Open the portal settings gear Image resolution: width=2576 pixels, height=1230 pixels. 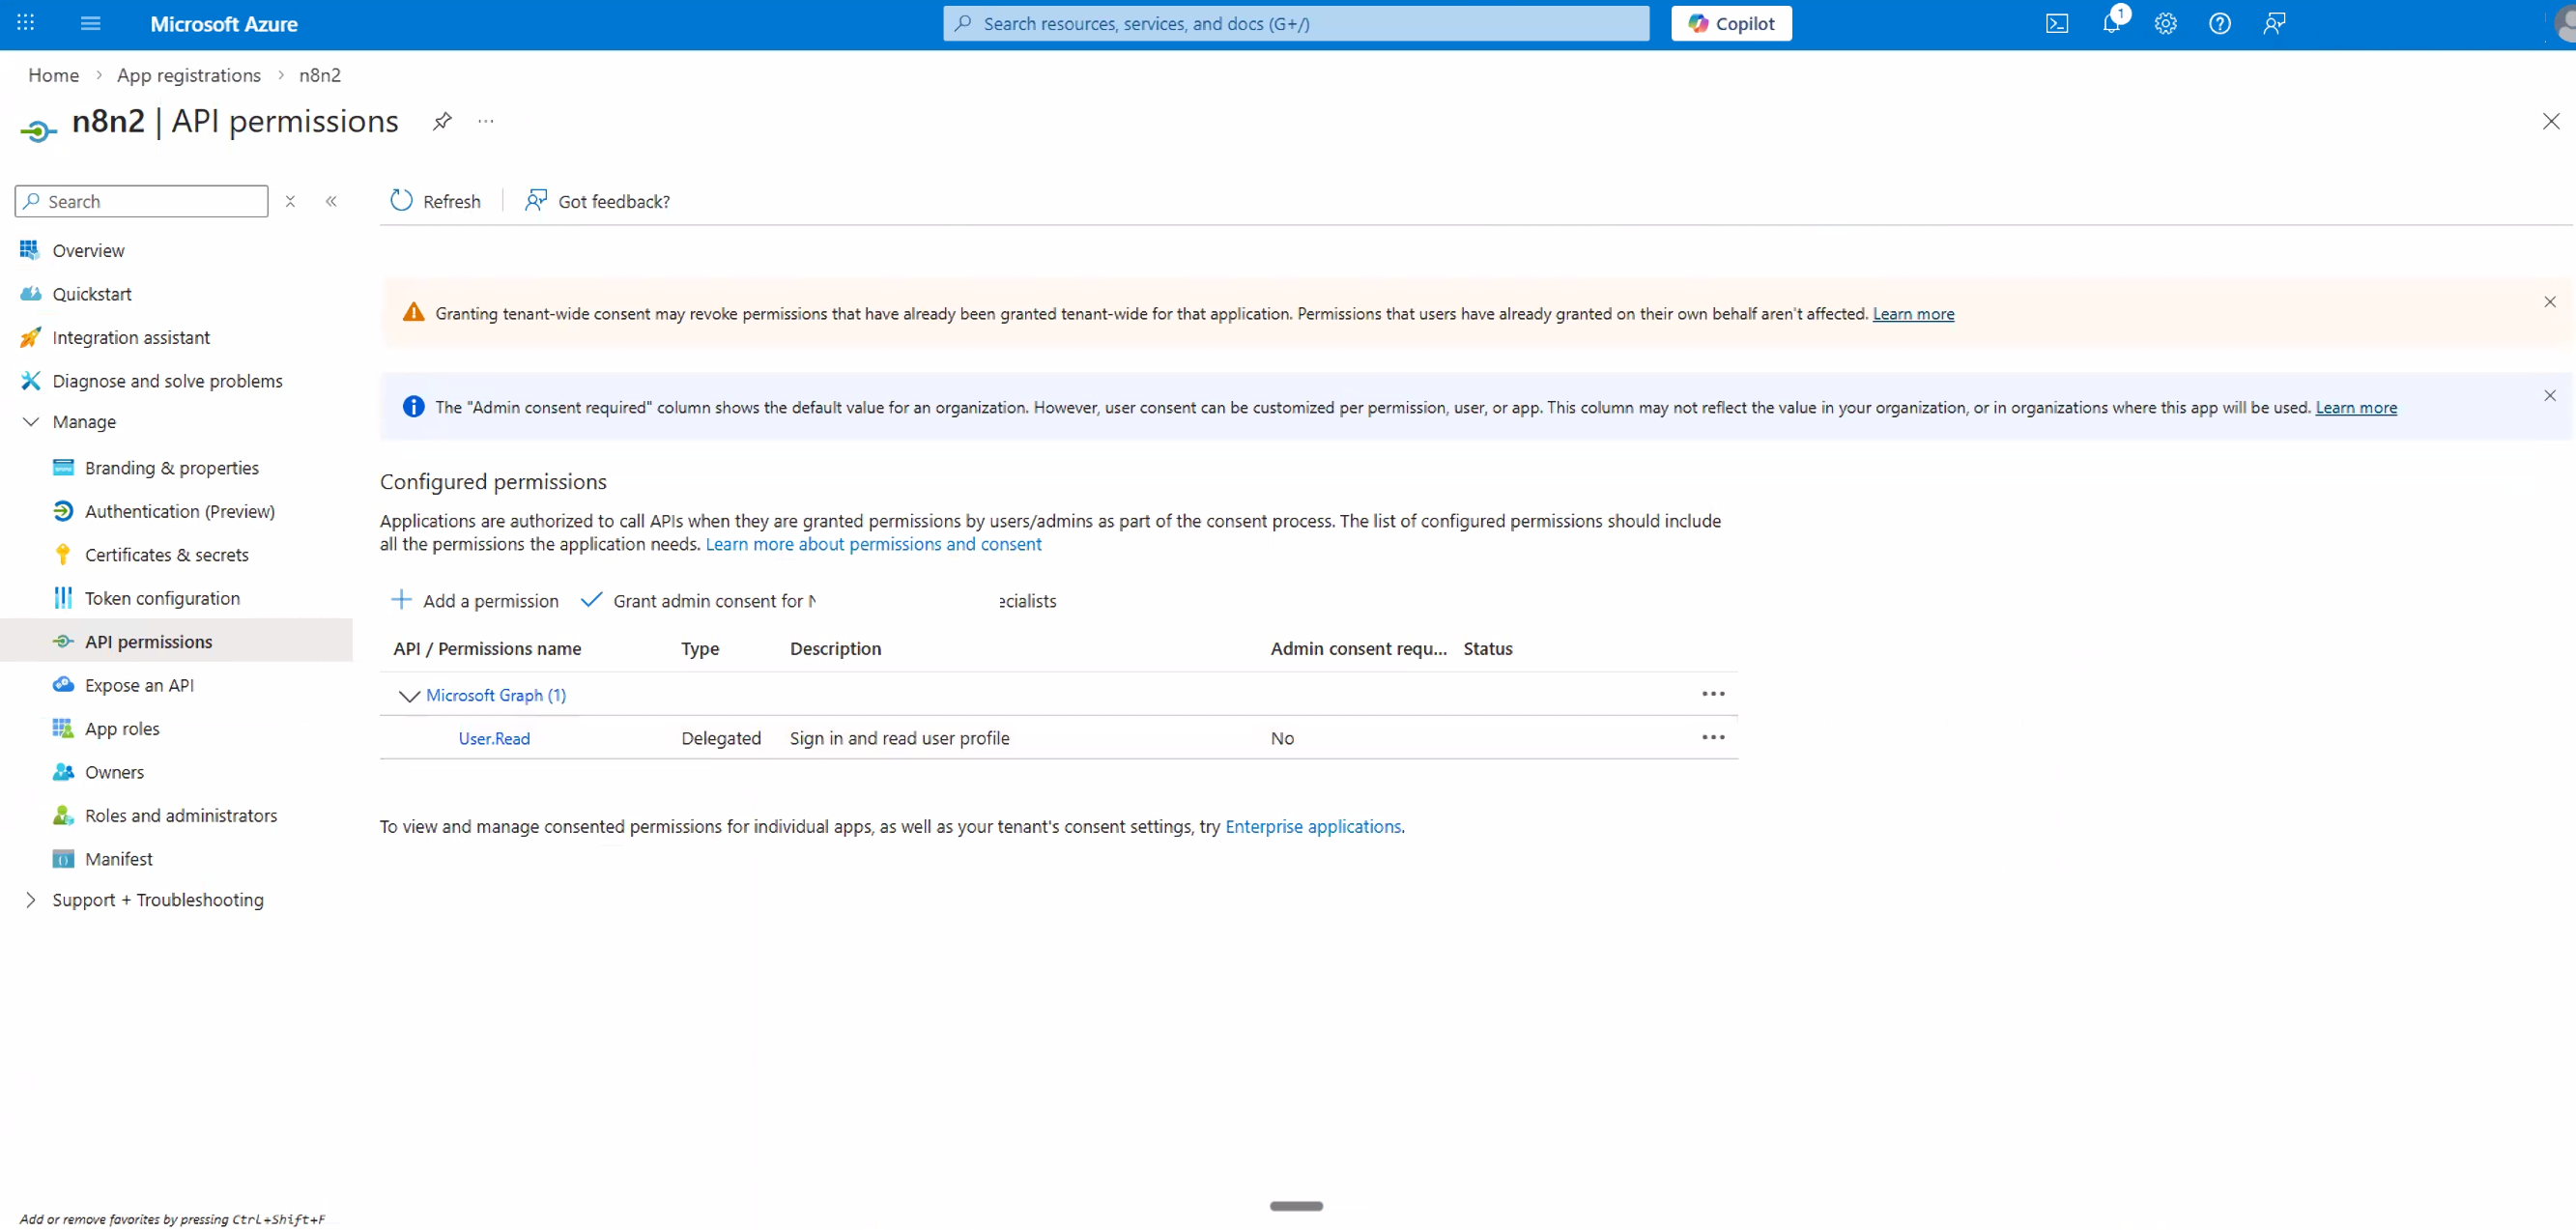coord(2166,23)
